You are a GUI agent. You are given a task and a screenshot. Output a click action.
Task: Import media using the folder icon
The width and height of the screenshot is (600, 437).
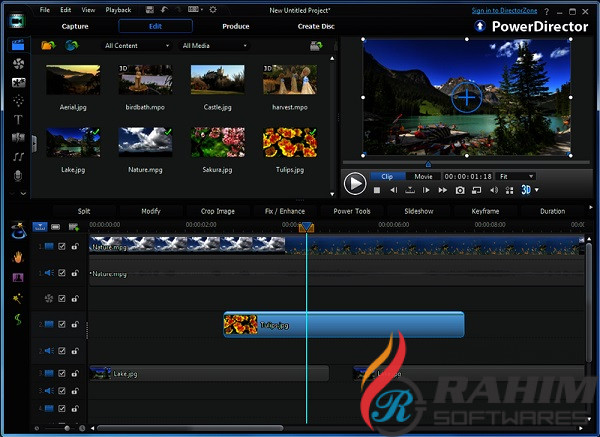point(48,46)
